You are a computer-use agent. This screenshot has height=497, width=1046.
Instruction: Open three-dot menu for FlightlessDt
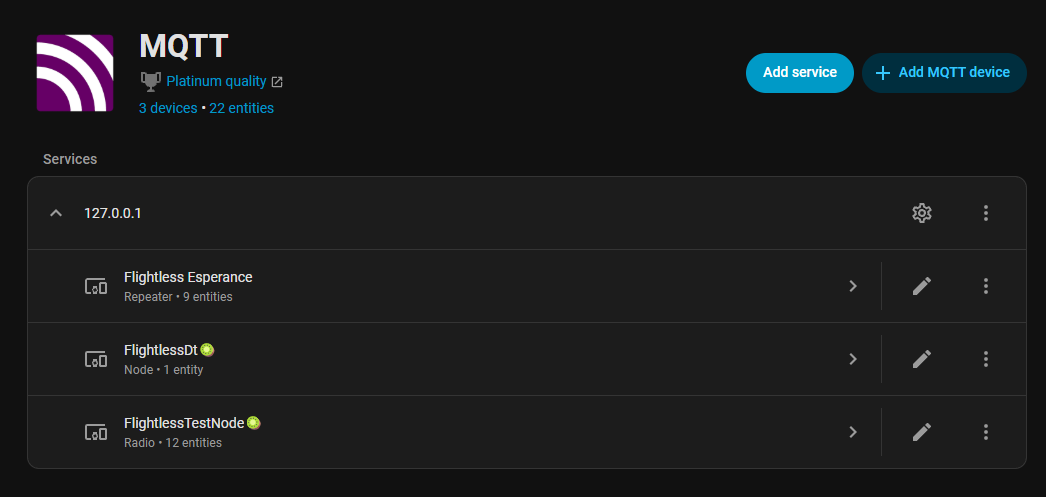pyautogui.click(x=986, y=359)
